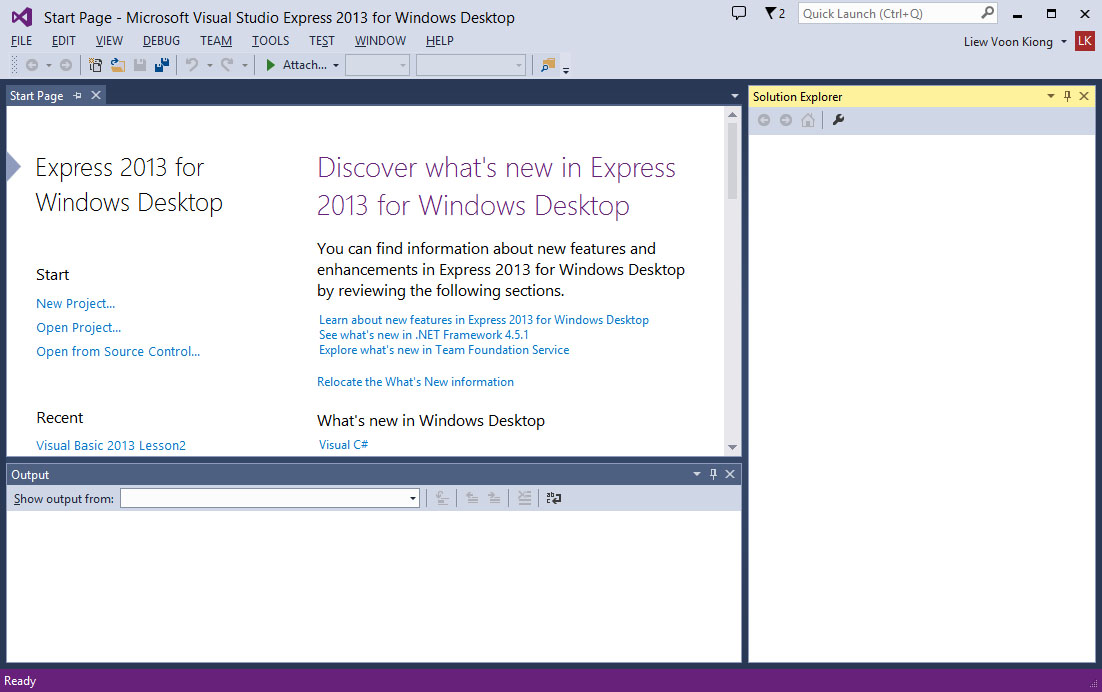Click the Properties wrench icon in Solution Explorer
Screen dimensions: 1102x692
838,119
